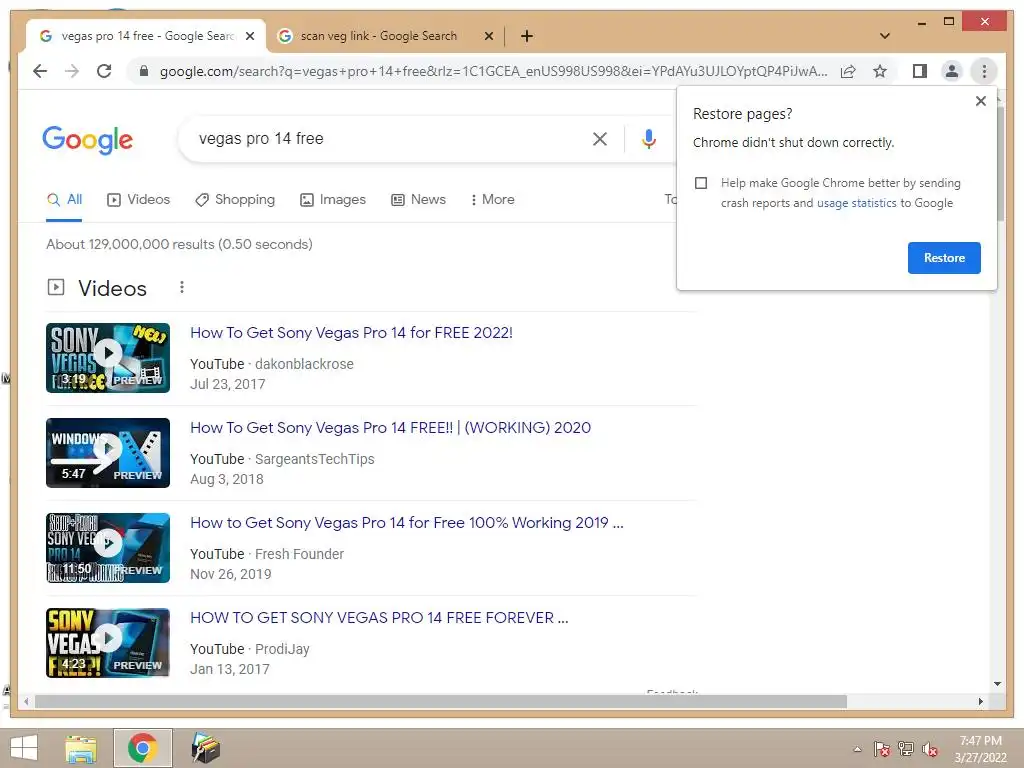Select the All results tab

[x=64, y=200]
